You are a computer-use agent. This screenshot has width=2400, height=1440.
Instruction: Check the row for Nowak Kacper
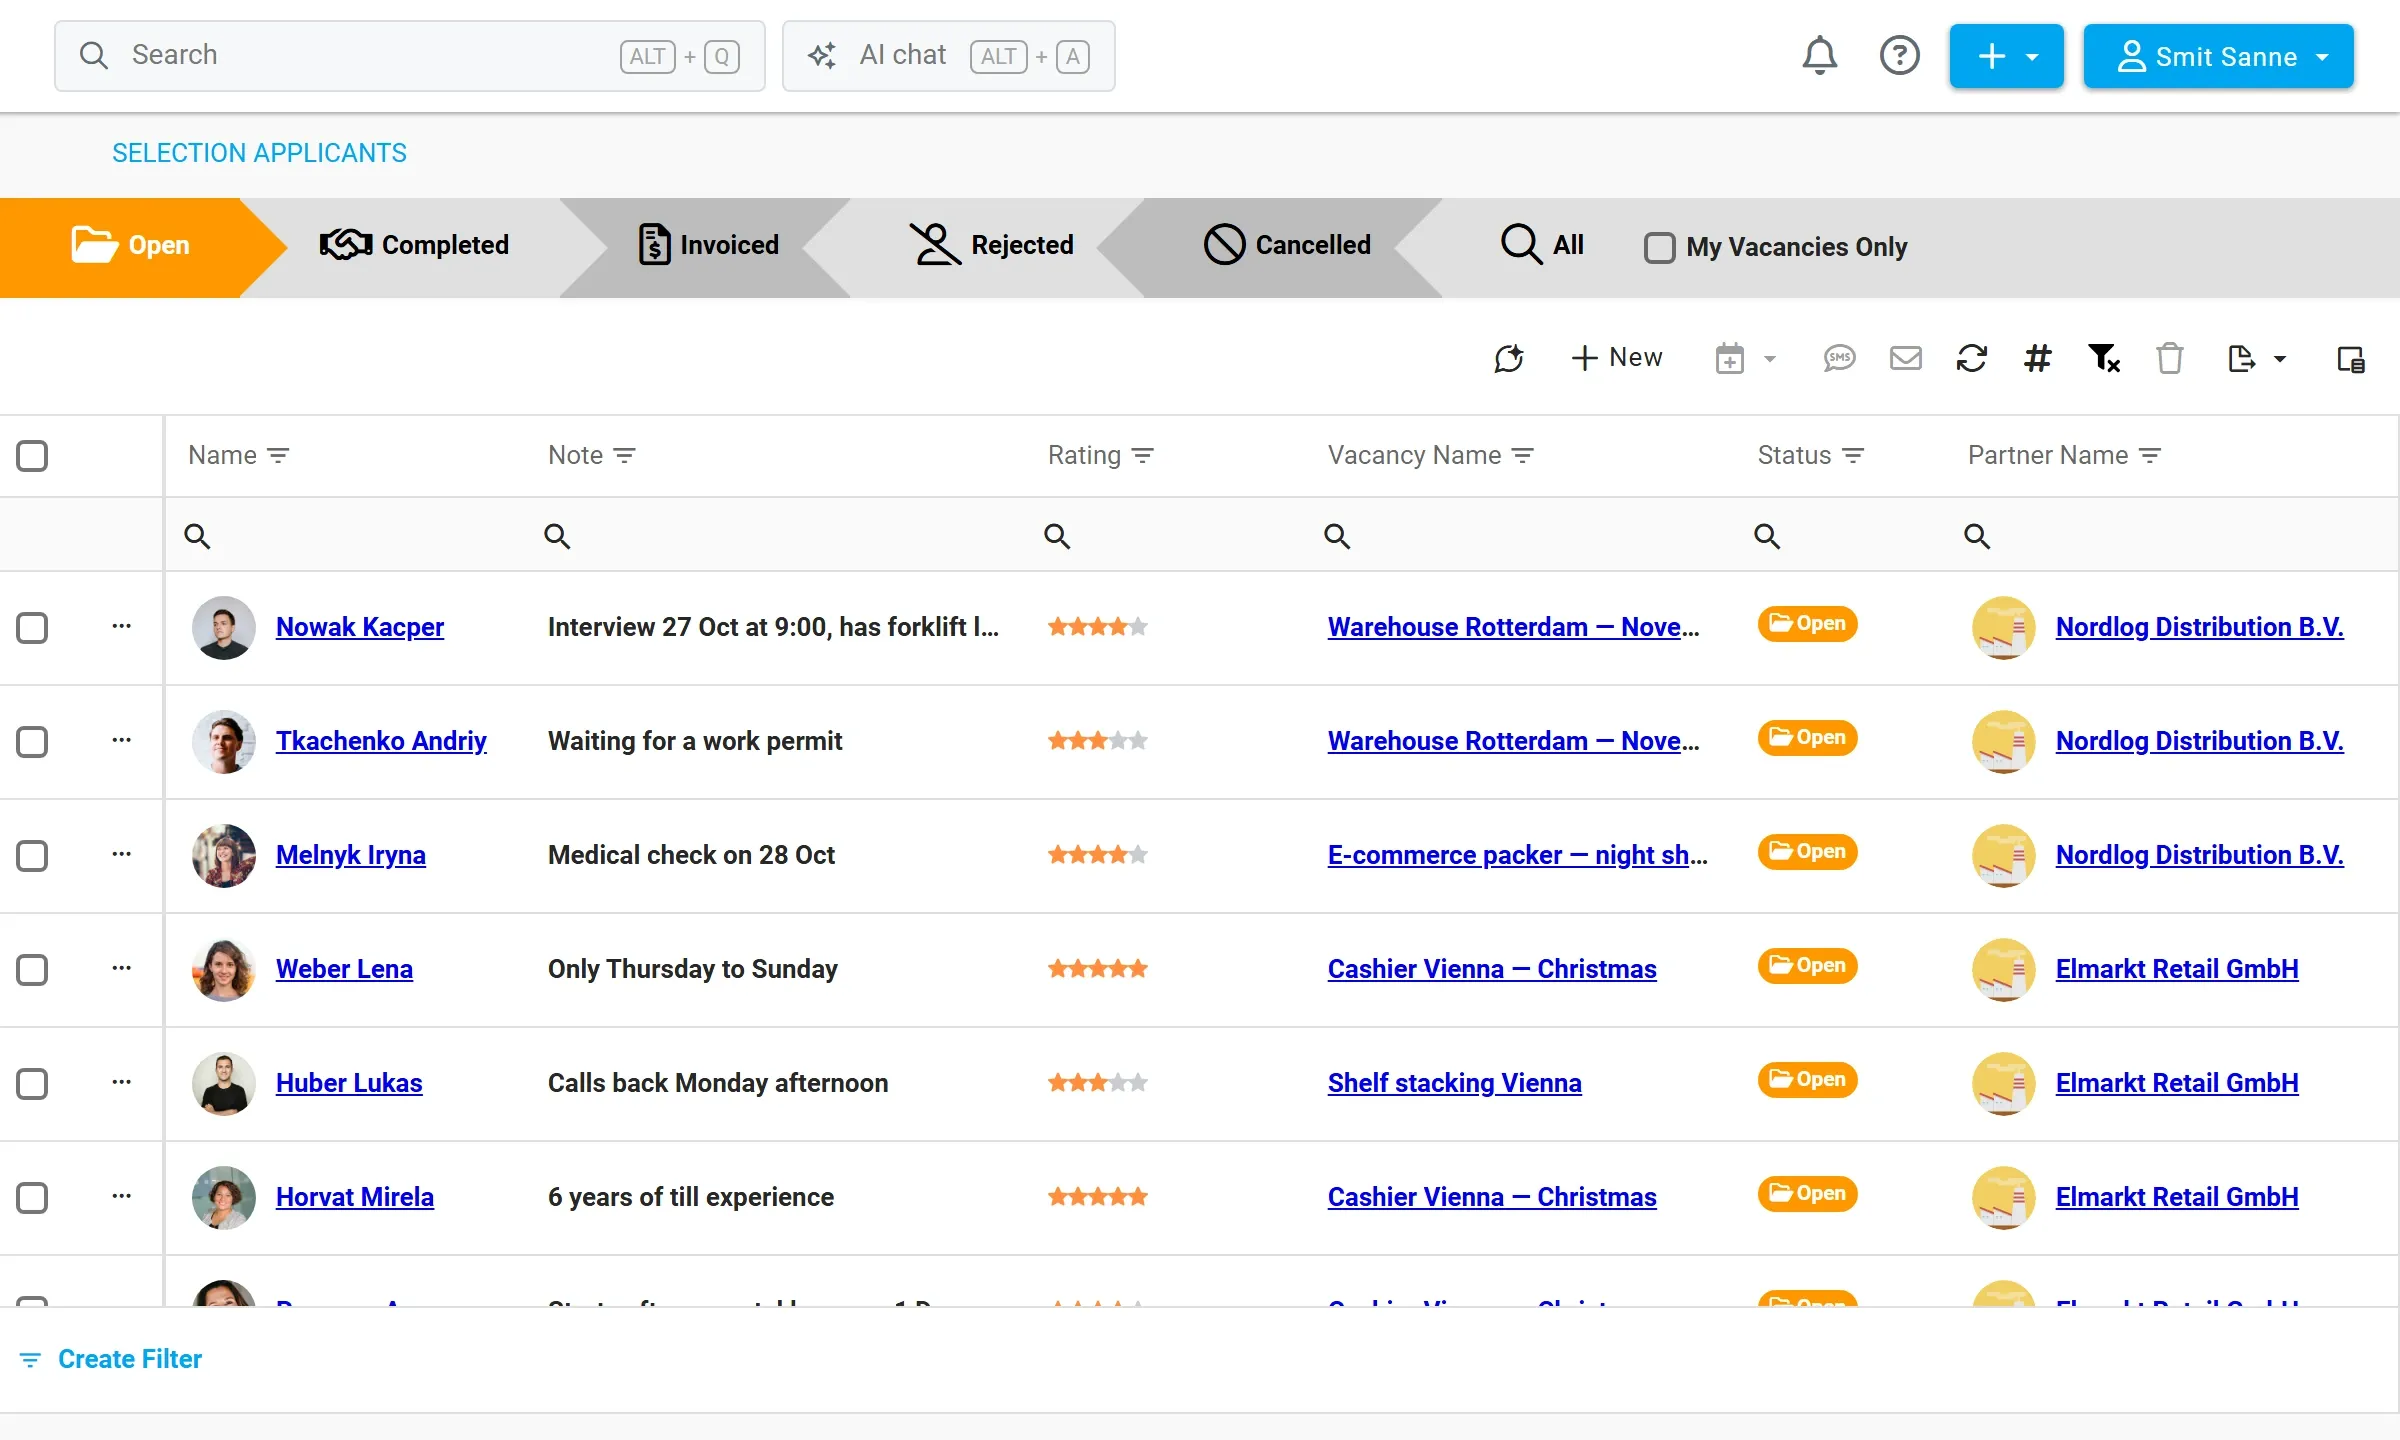(x=32, y=628)
